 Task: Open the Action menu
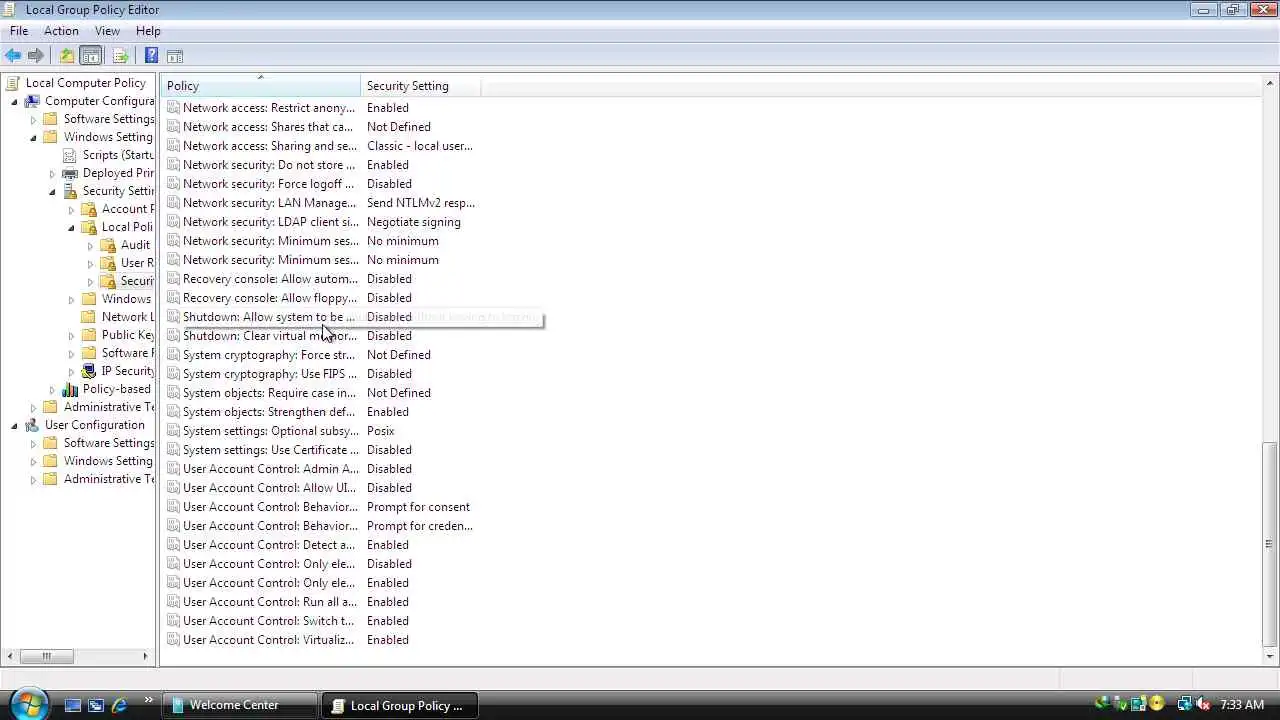(x=61, y=31)
